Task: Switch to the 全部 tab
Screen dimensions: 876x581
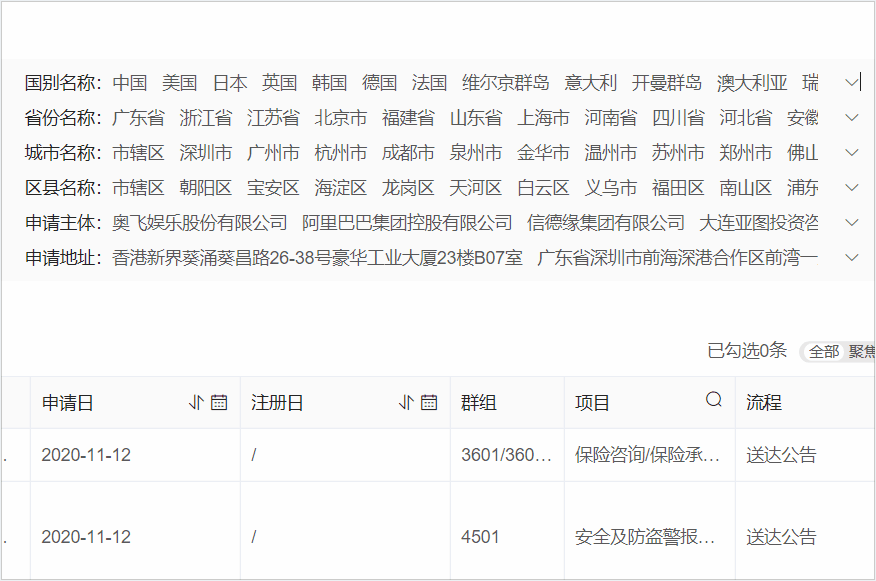Action: click(824, 352)
